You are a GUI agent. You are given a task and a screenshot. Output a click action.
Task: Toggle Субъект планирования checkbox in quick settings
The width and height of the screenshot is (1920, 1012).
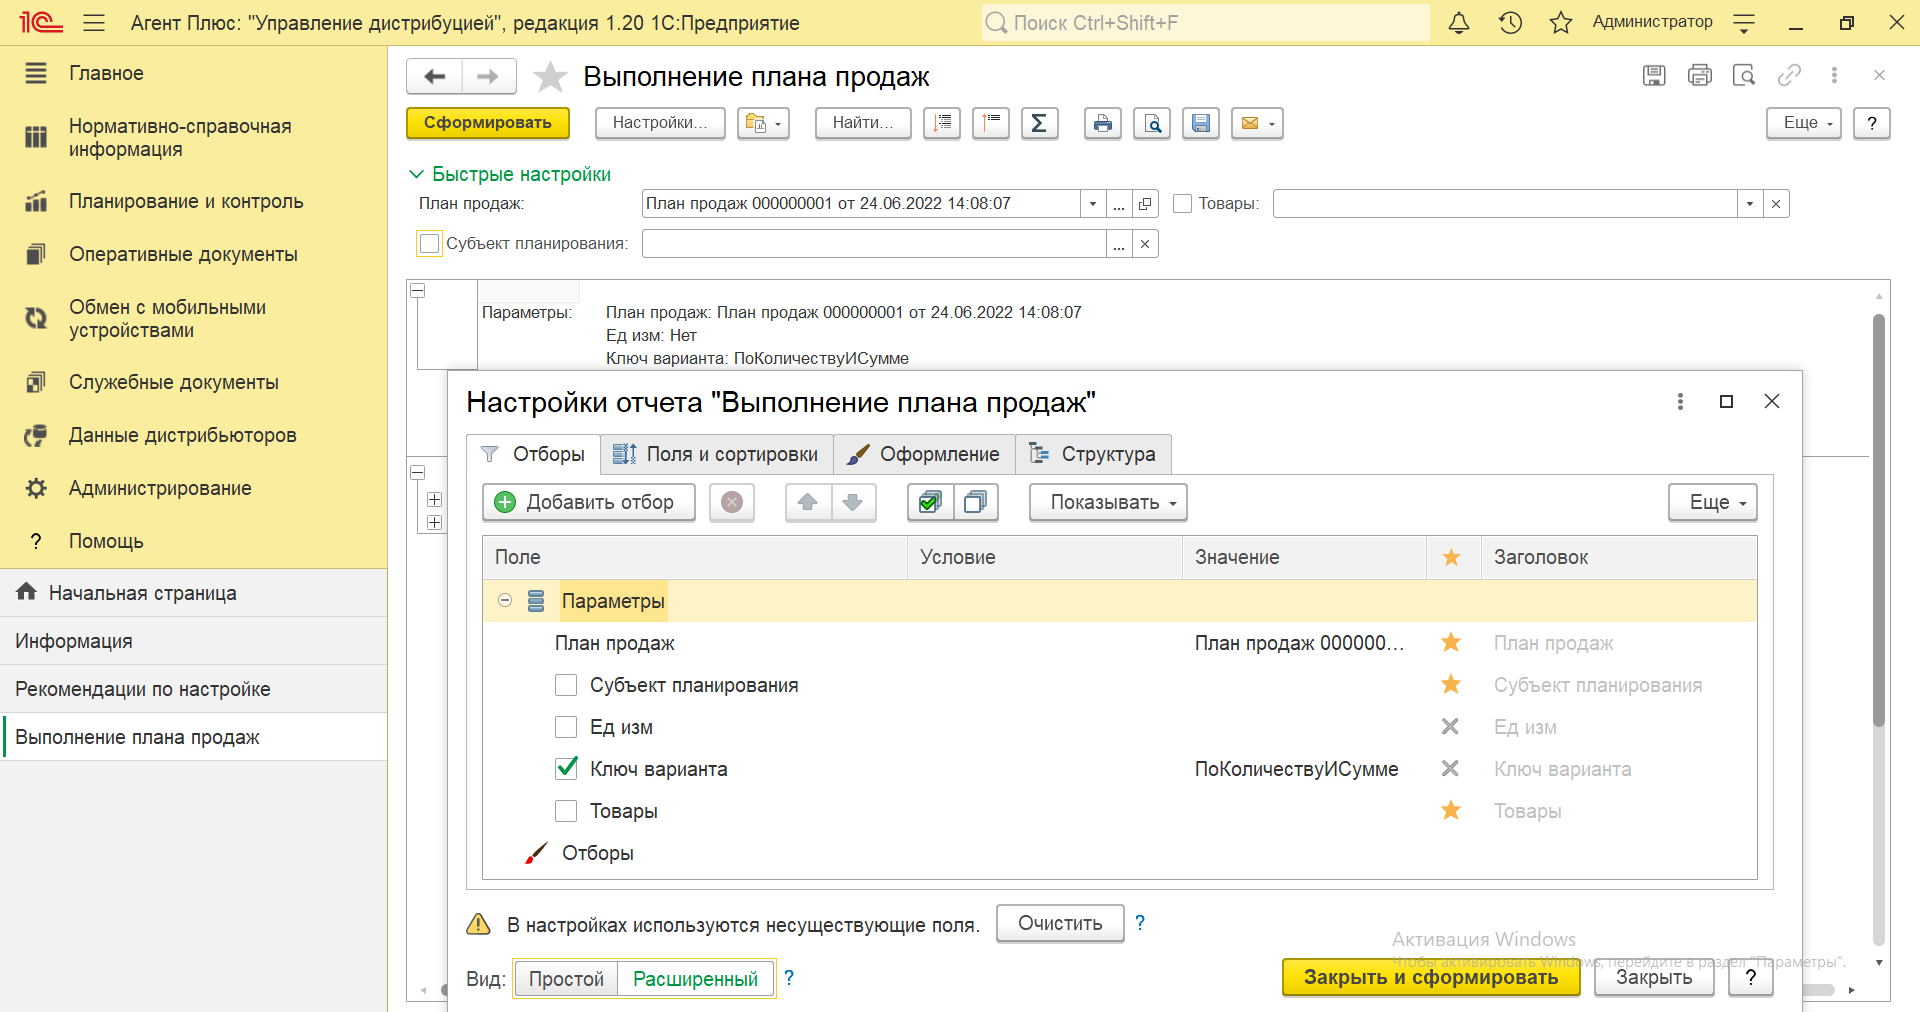[x=430, y=243]
